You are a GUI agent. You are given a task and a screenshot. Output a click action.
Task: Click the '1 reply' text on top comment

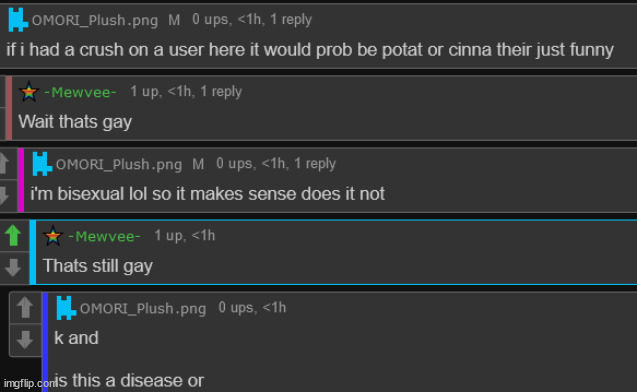291,19
